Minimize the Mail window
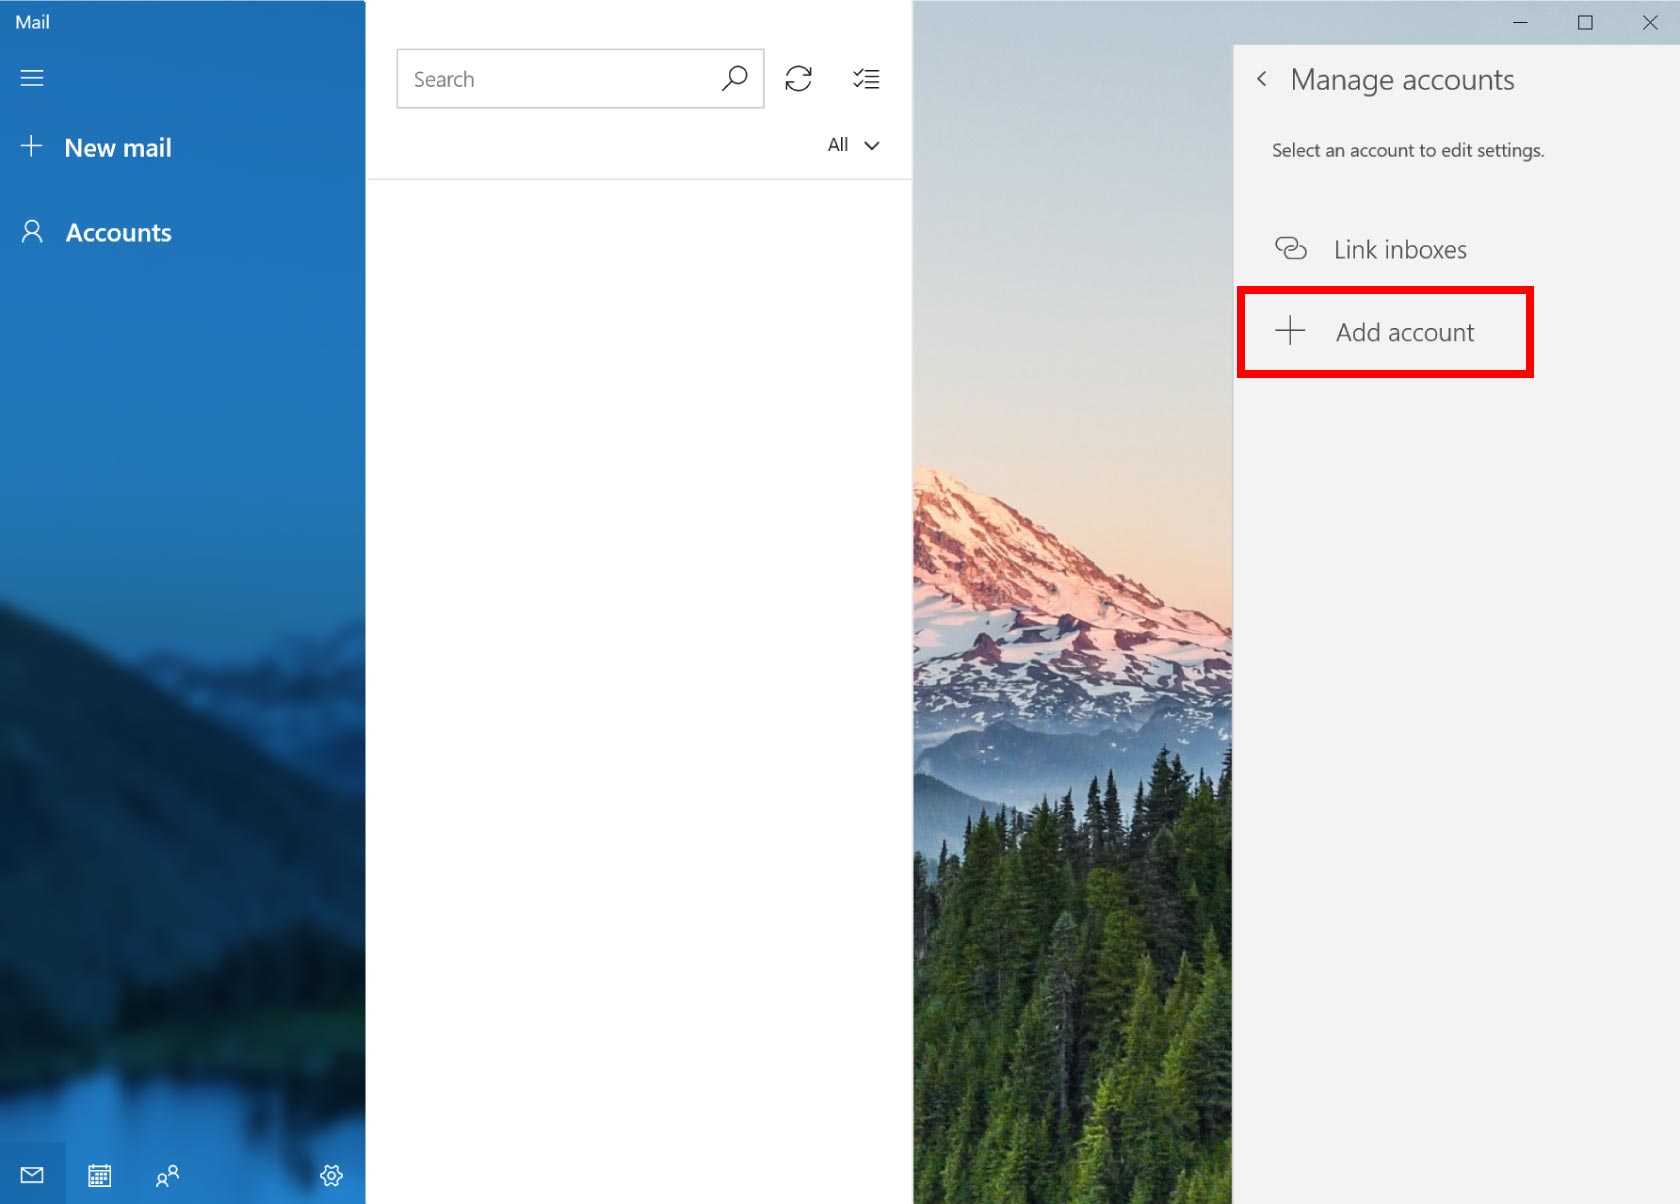The height and width of the screenshot is (1204, 1680). pyautogui.click(x=1520, y=22)
